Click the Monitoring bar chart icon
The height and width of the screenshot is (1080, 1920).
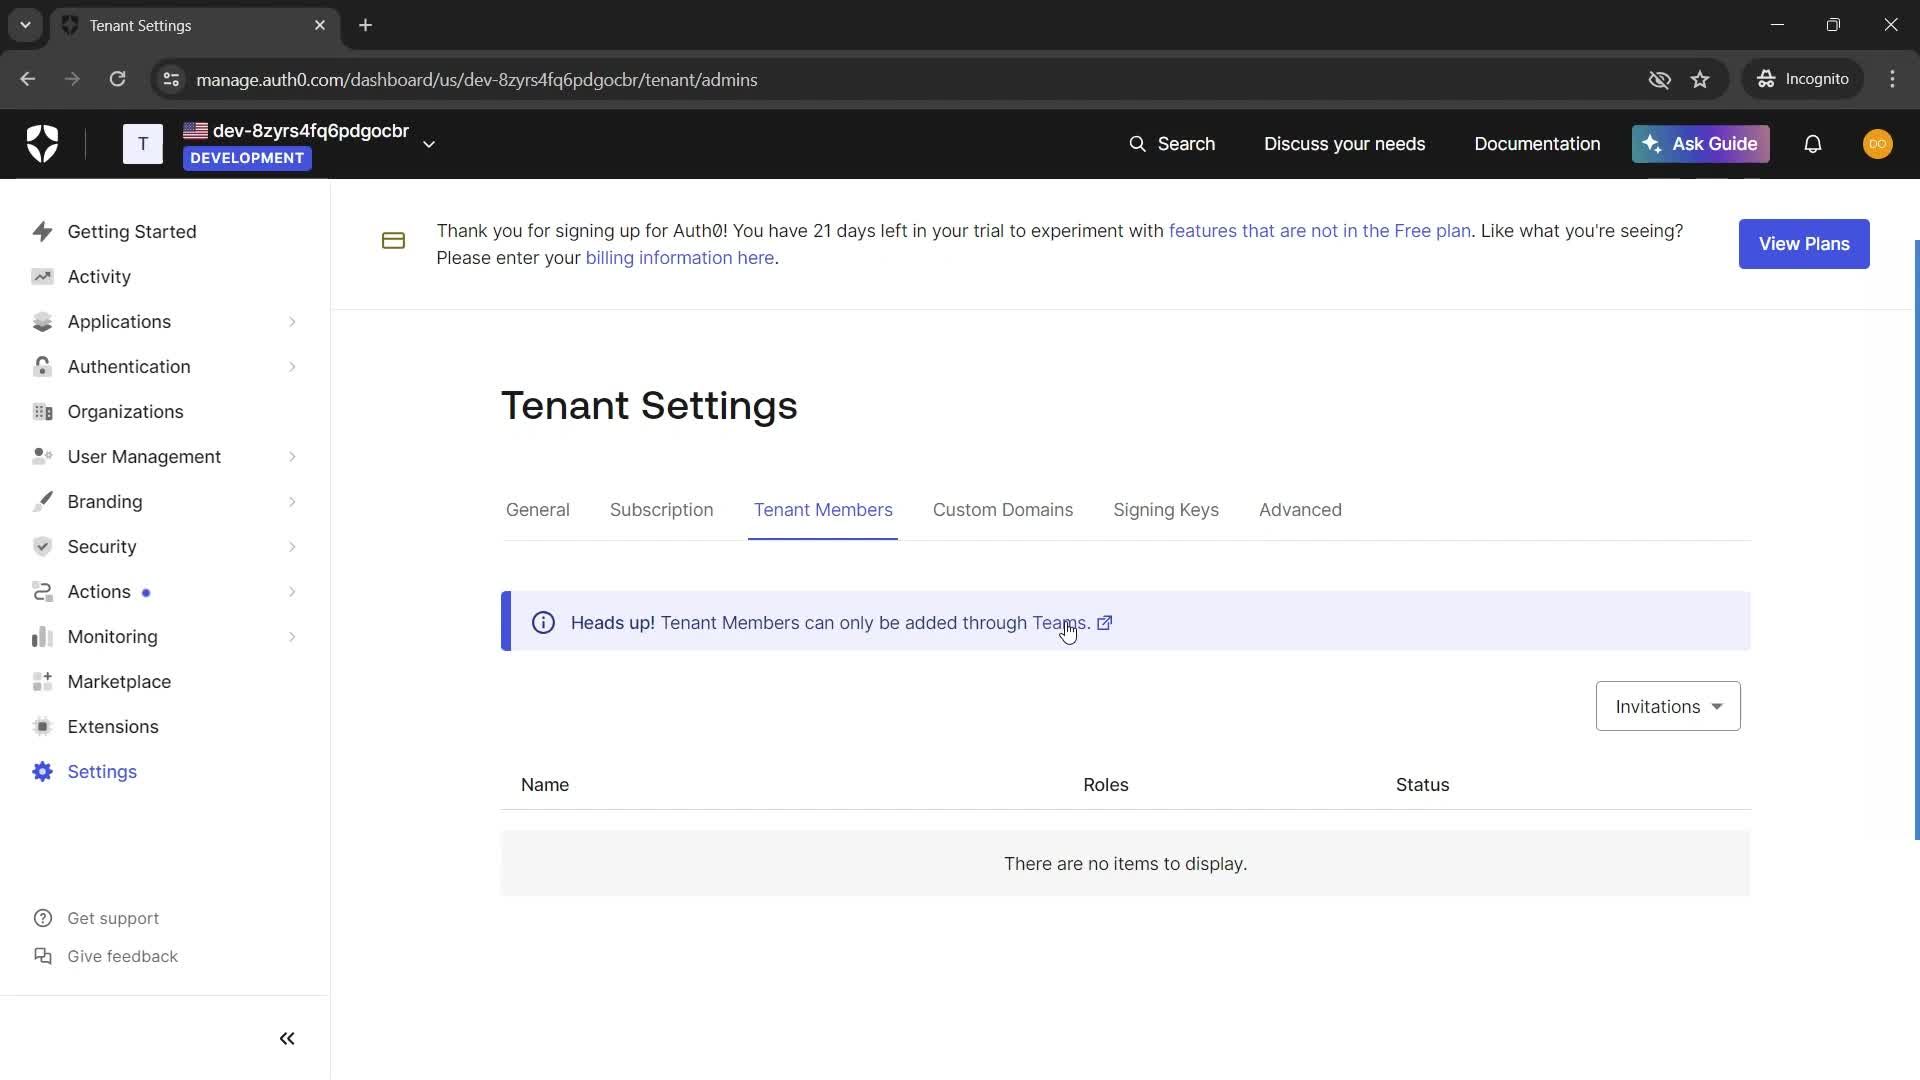pos(42,637)
